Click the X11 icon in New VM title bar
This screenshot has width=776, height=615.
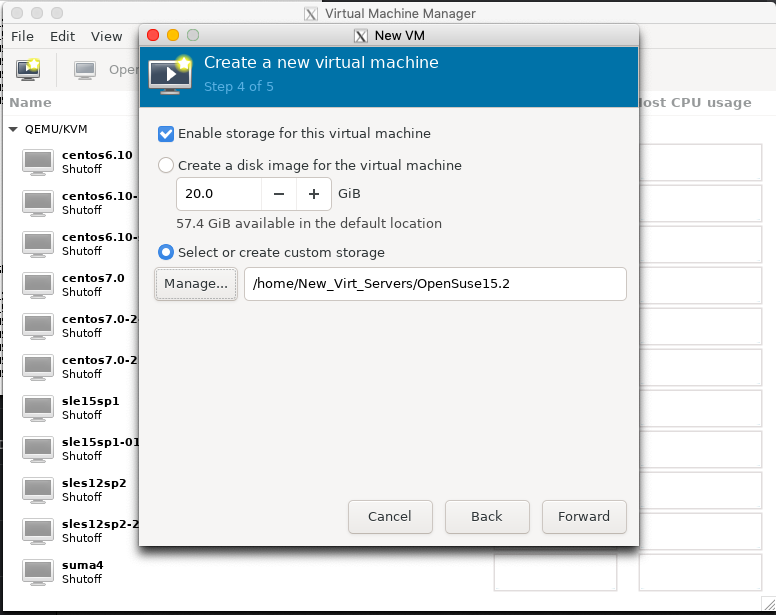click(361, 36)
